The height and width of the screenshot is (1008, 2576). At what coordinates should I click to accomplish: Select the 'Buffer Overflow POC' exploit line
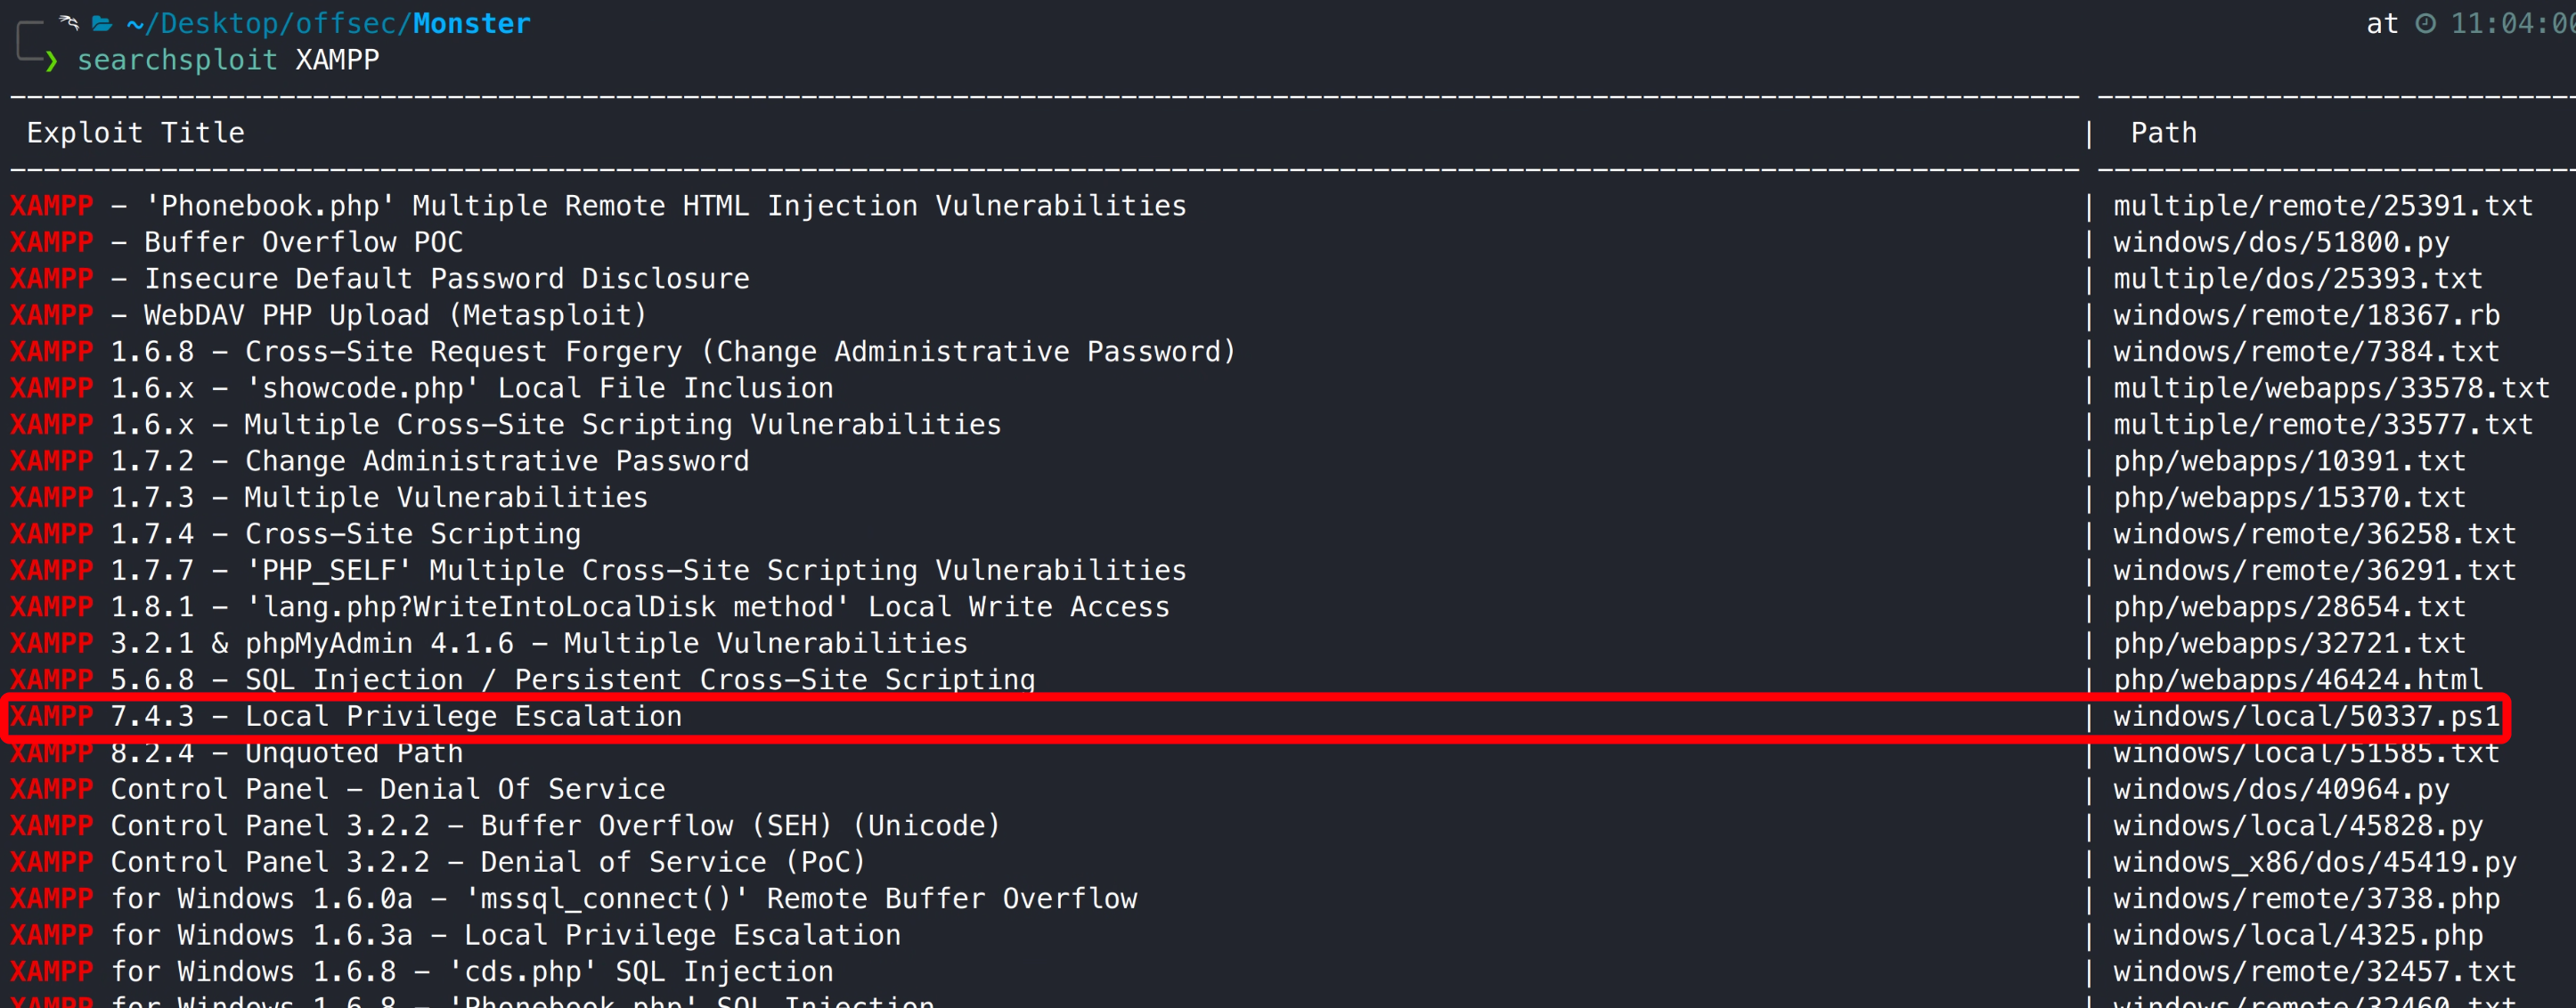click(303, 242)
